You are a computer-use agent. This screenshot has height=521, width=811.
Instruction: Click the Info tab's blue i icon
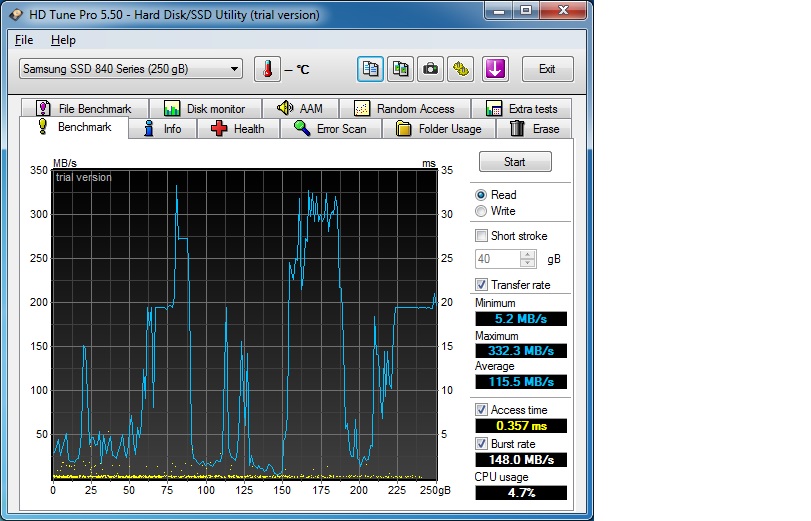pyautogui.click(x=149, y=128)
